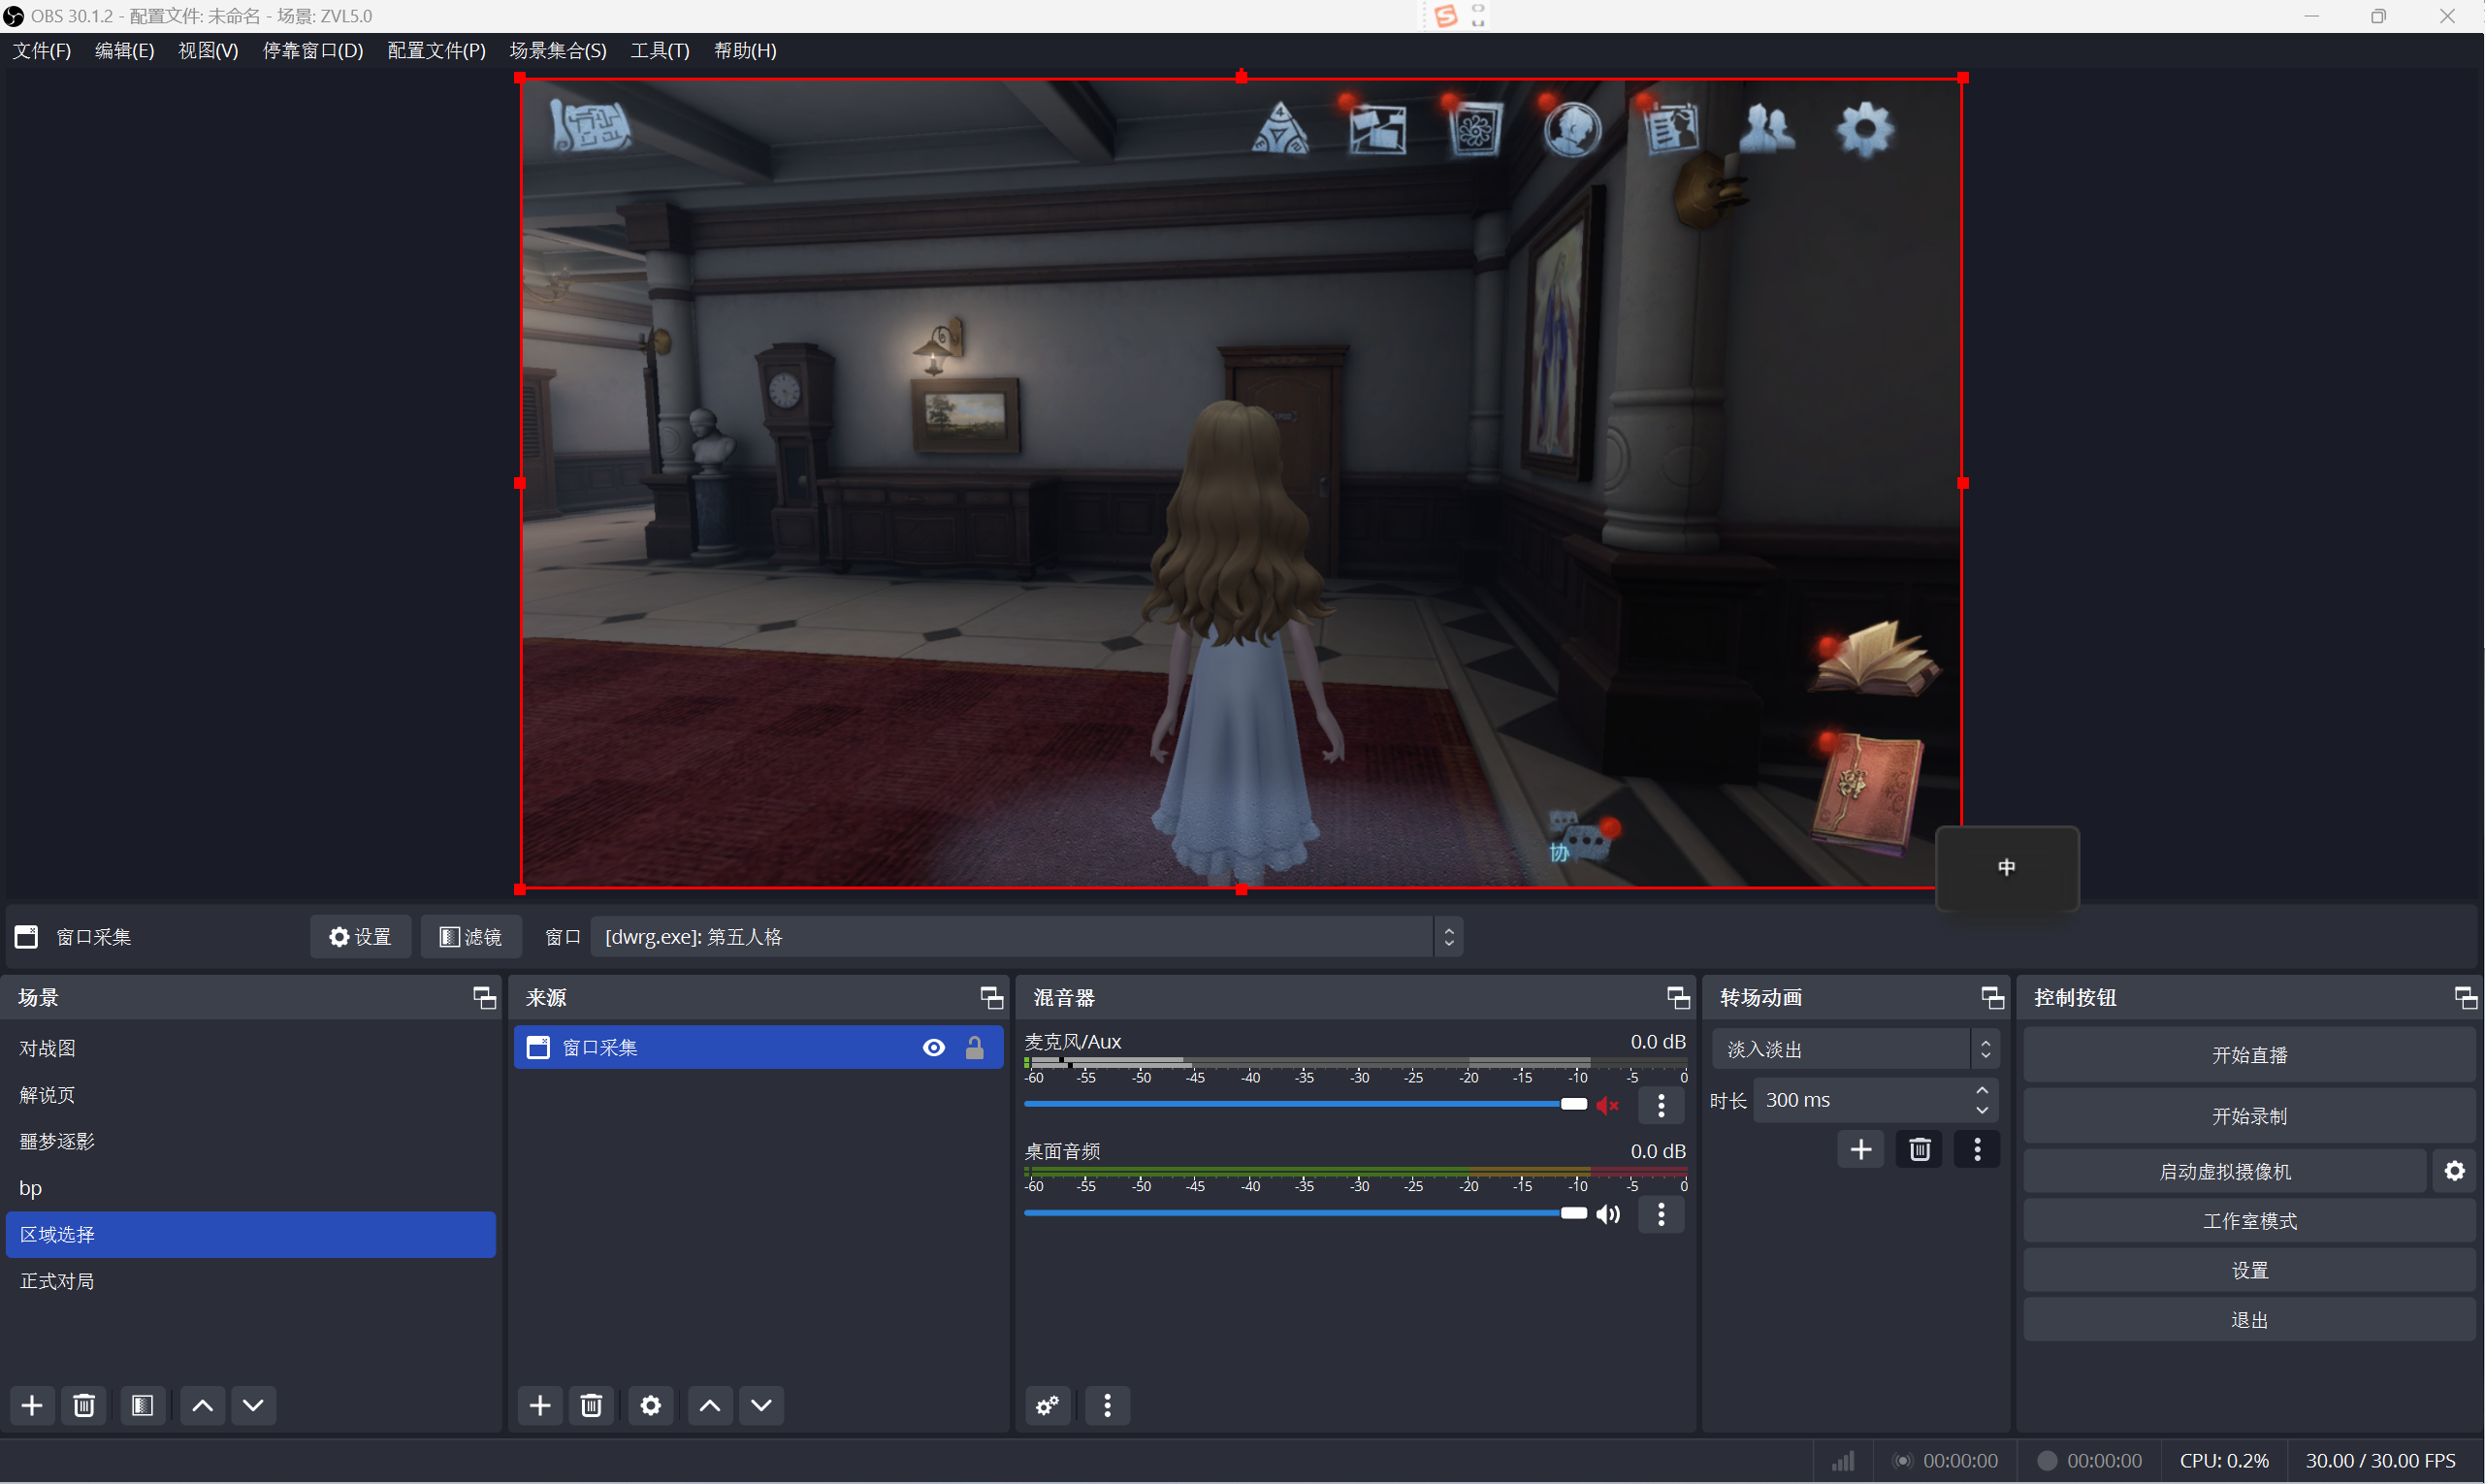Add a new source with plus icon
The height and width of the screenshot is (1484, 2485).
pyautogui.click(x=540, y=1405)
